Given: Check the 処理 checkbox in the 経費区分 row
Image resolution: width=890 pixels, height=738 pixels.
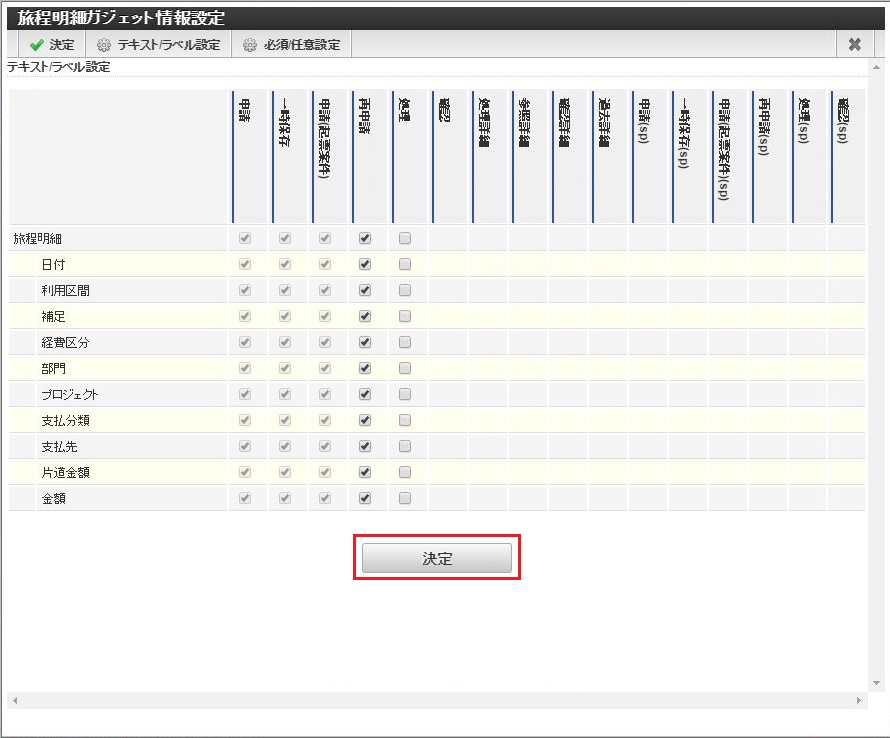Looking at the screenshot, I should tap(405, 342).
